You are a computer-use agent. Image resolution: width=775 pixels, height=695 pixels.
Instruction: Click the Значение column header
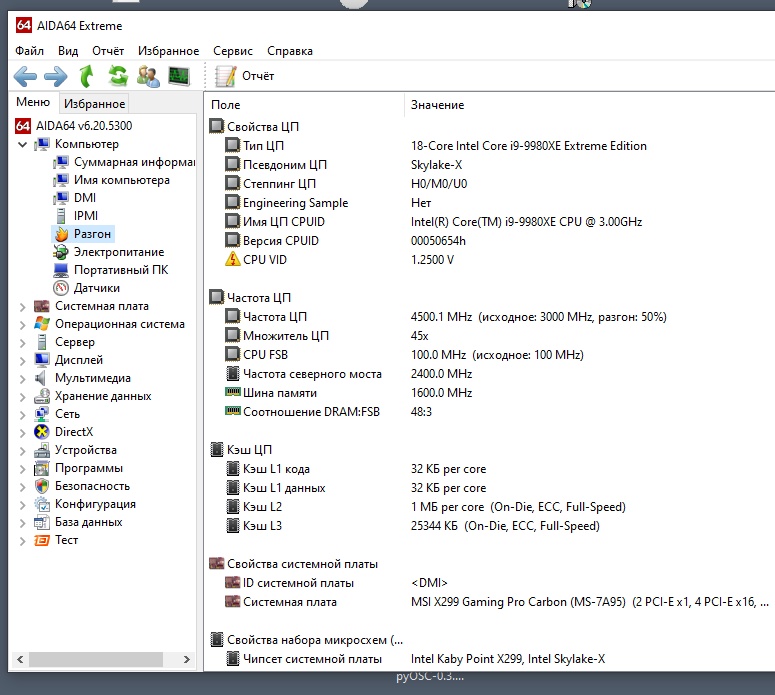click(437, 105)
